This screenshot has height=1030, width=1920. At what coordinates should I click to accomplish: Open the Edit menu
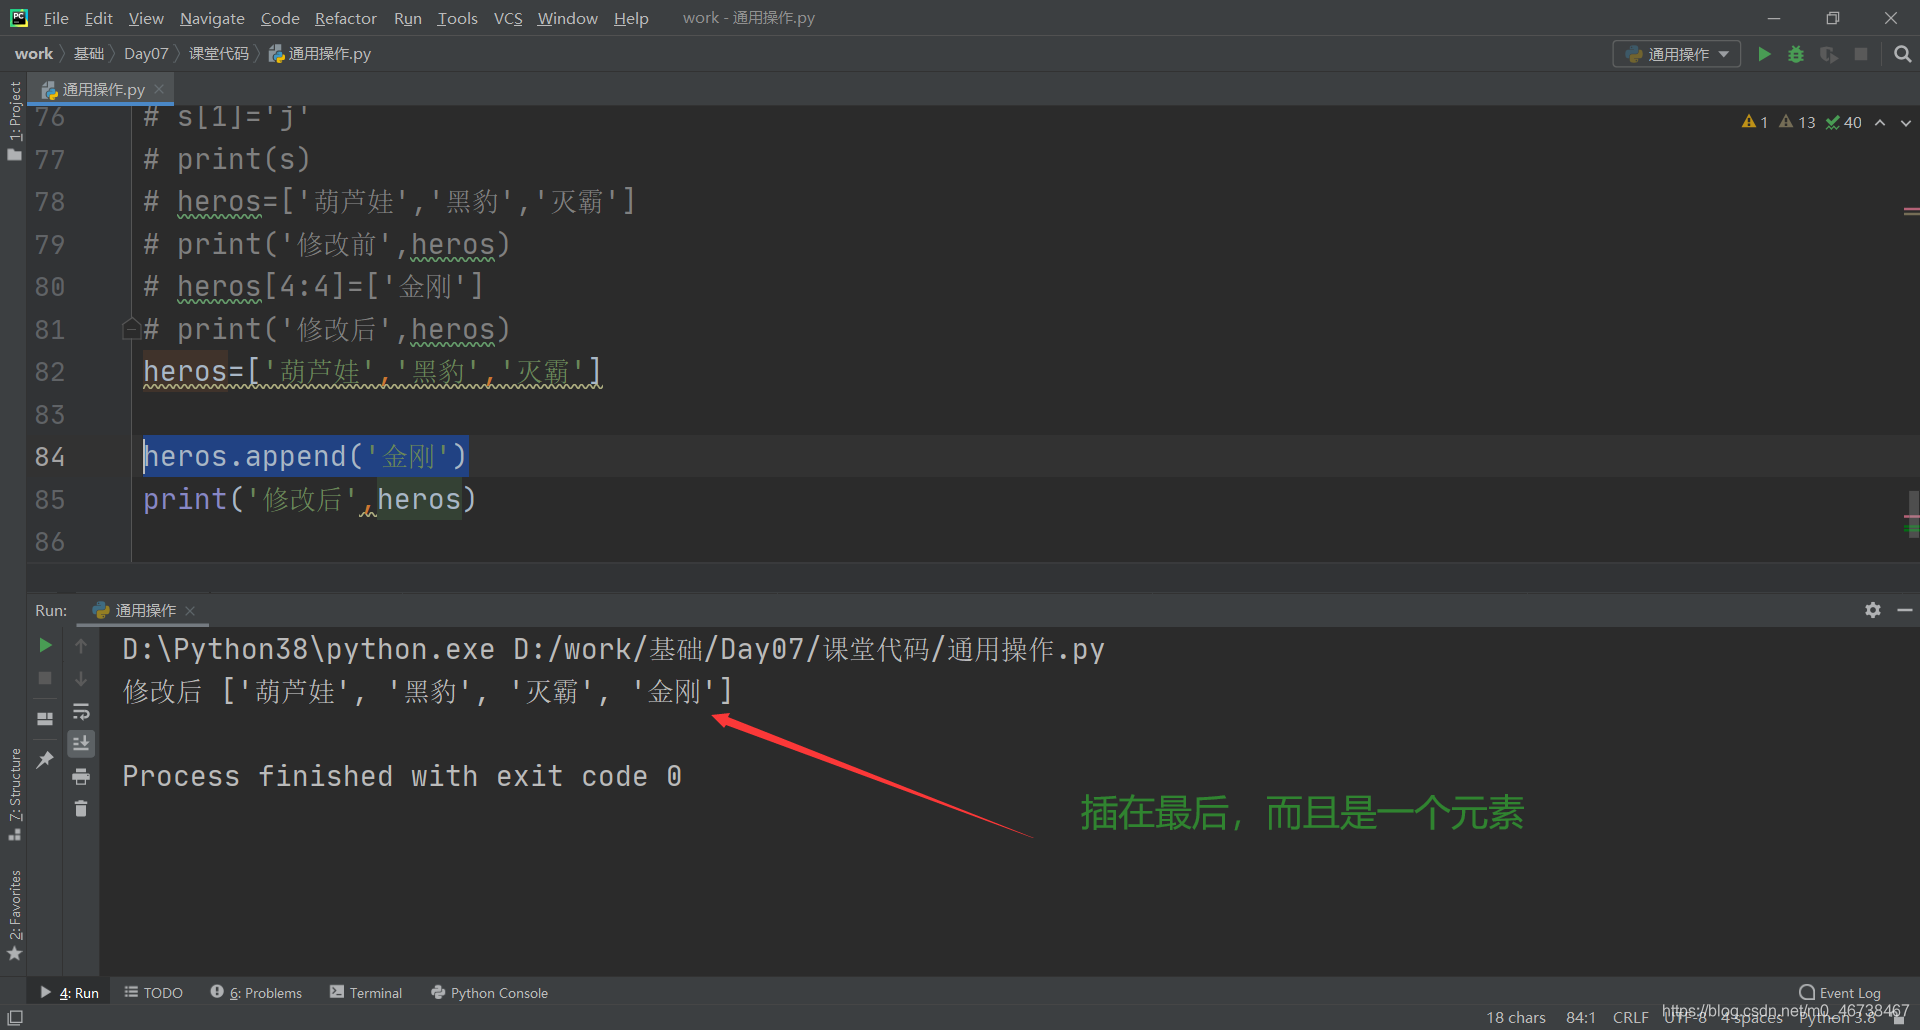pyautogui.click(x=98, y=18)
